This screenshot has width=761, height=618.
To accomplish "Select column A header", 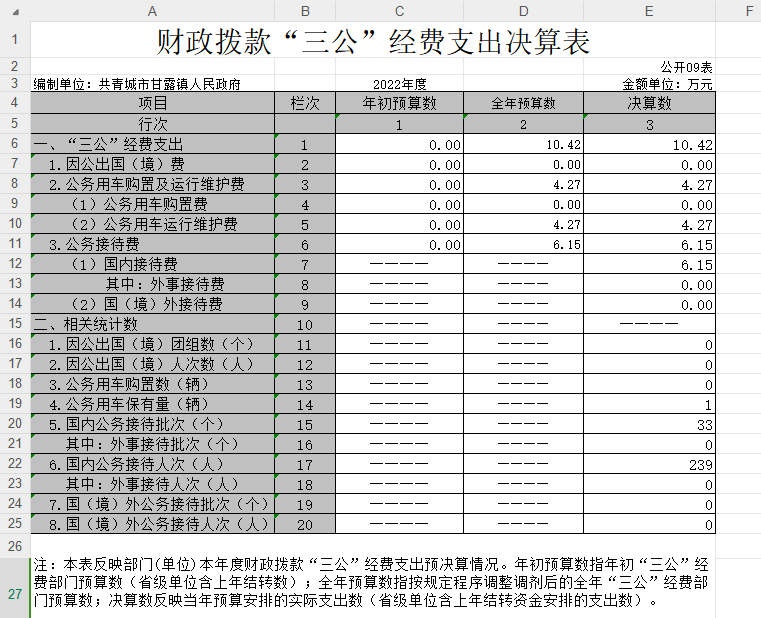I will [x=152, y=10].
